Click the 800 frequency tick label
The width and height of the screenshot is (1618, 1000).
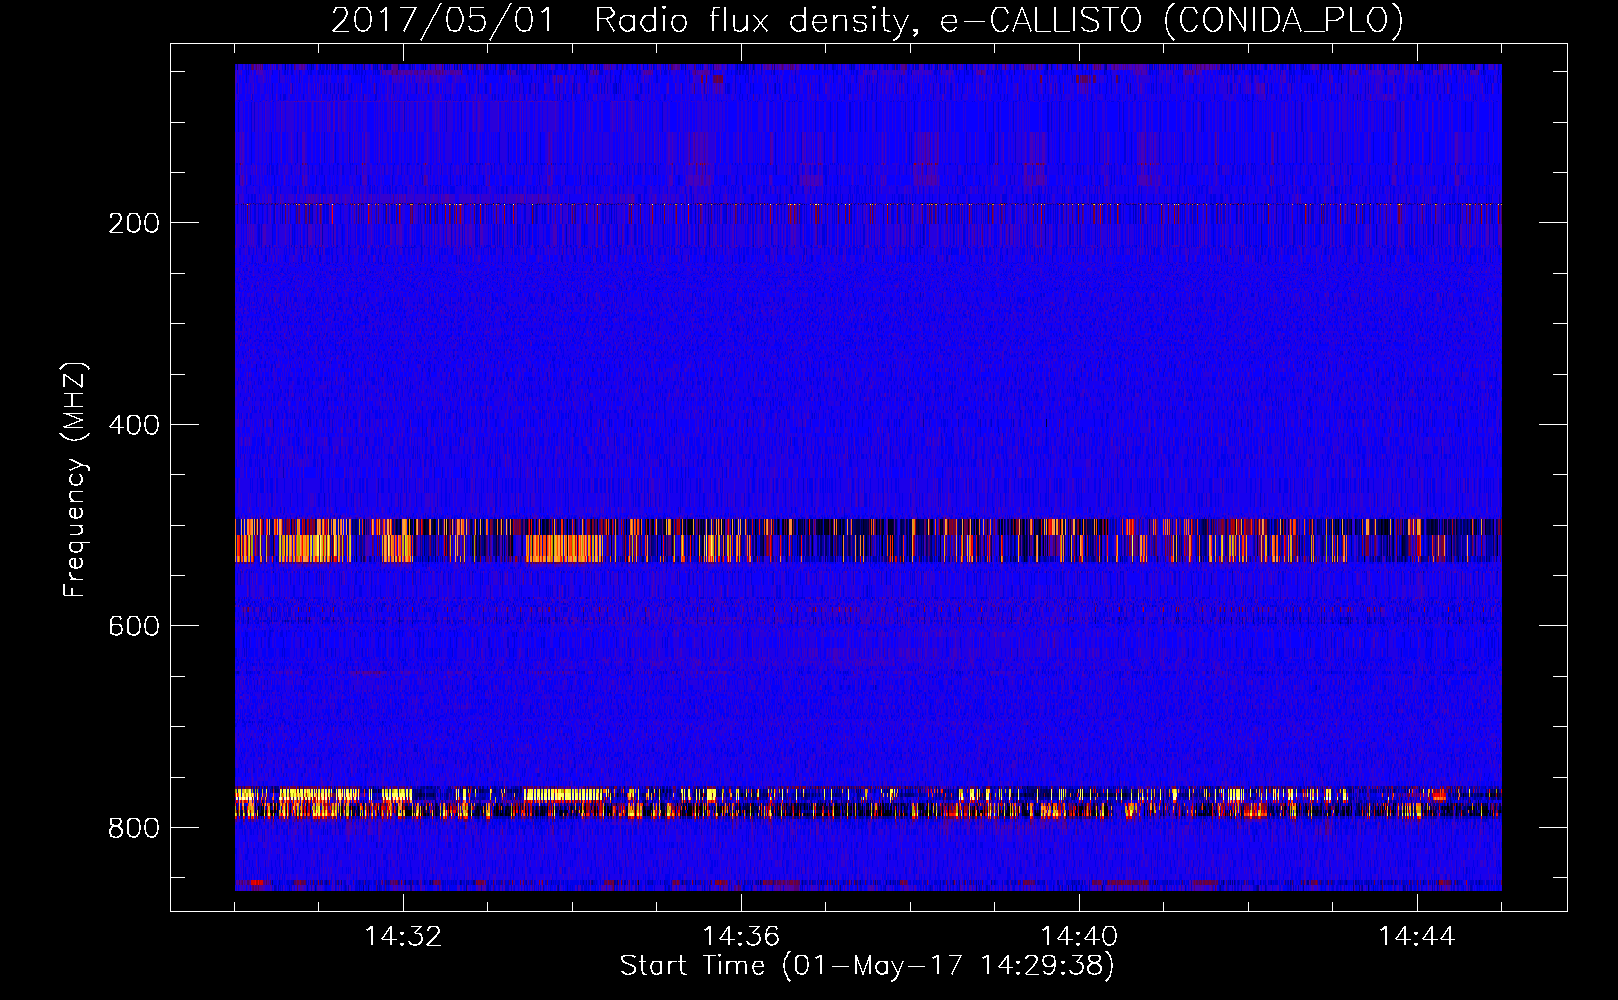(134, 828)
